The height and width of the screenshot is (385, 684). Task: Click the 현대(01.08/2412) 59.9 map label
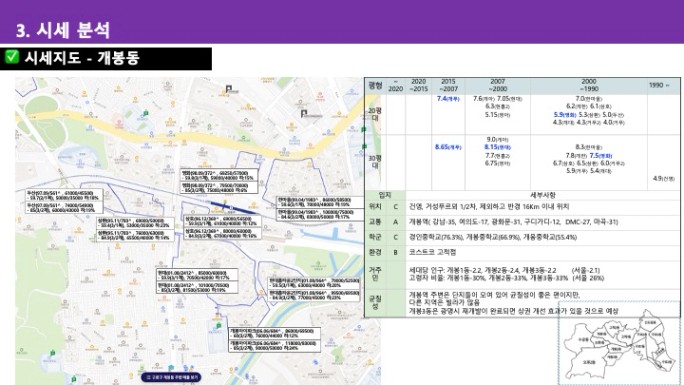coord(198,275)
